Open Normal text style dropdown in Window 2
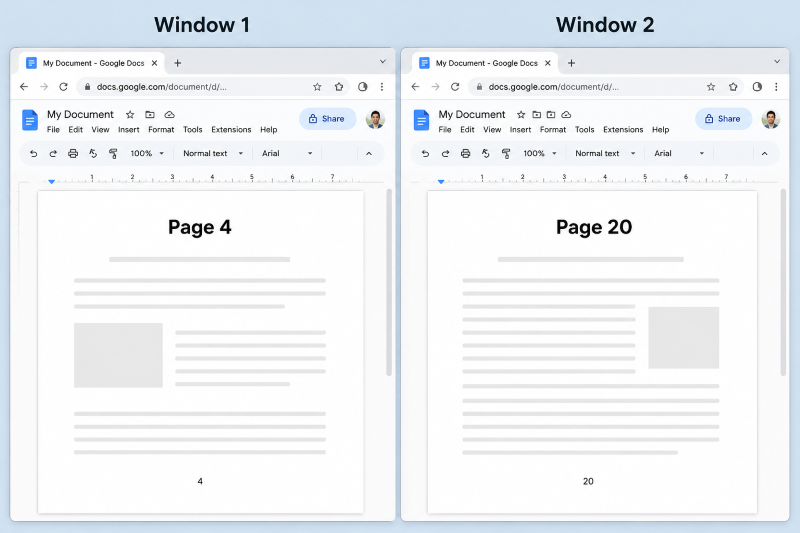Image resolution: width=800 pixels, height=533 pixels. coord(606,154)
